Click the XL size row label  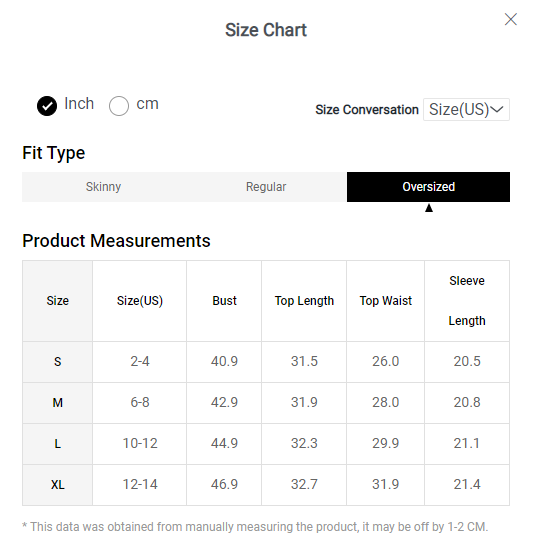[58, 485]
